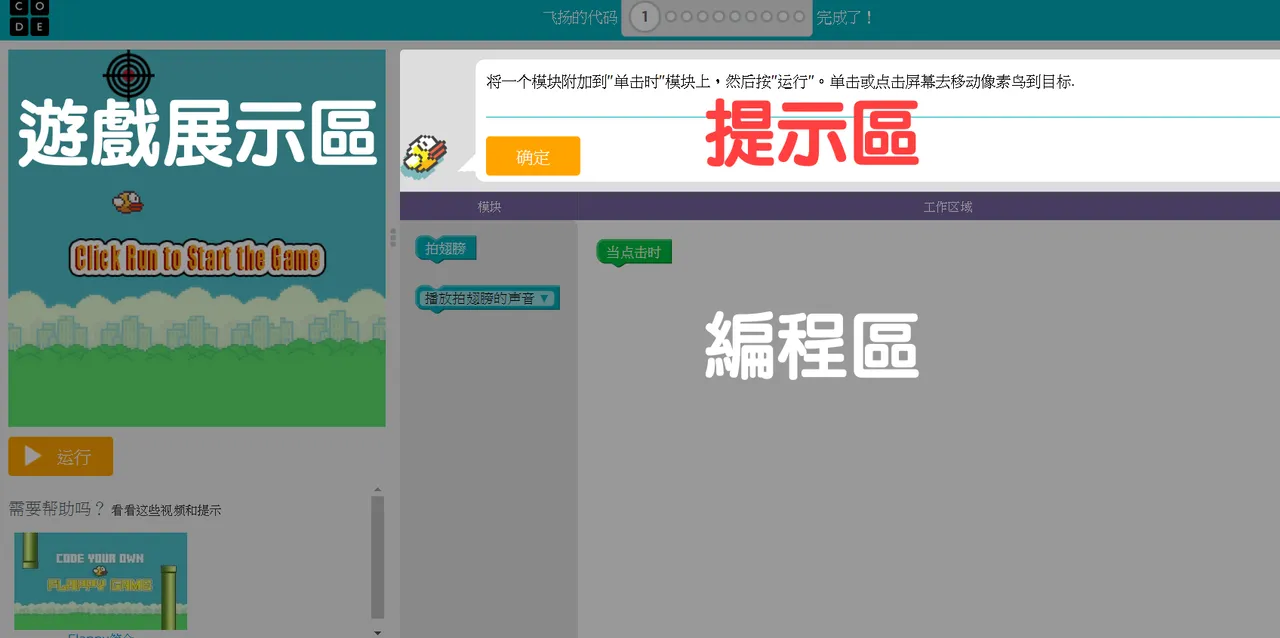Click the 工作区域 workspace header
The width and height of the screenshot is (1280, 638).
948,207
